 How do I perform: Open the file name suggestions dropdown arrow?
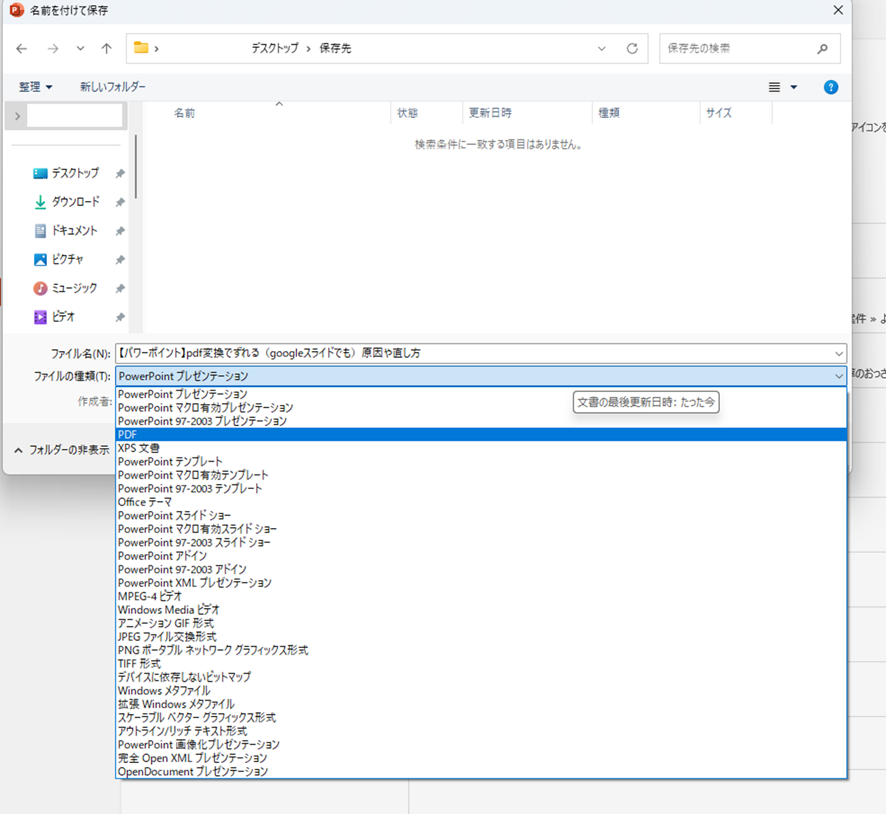(838, 353)
